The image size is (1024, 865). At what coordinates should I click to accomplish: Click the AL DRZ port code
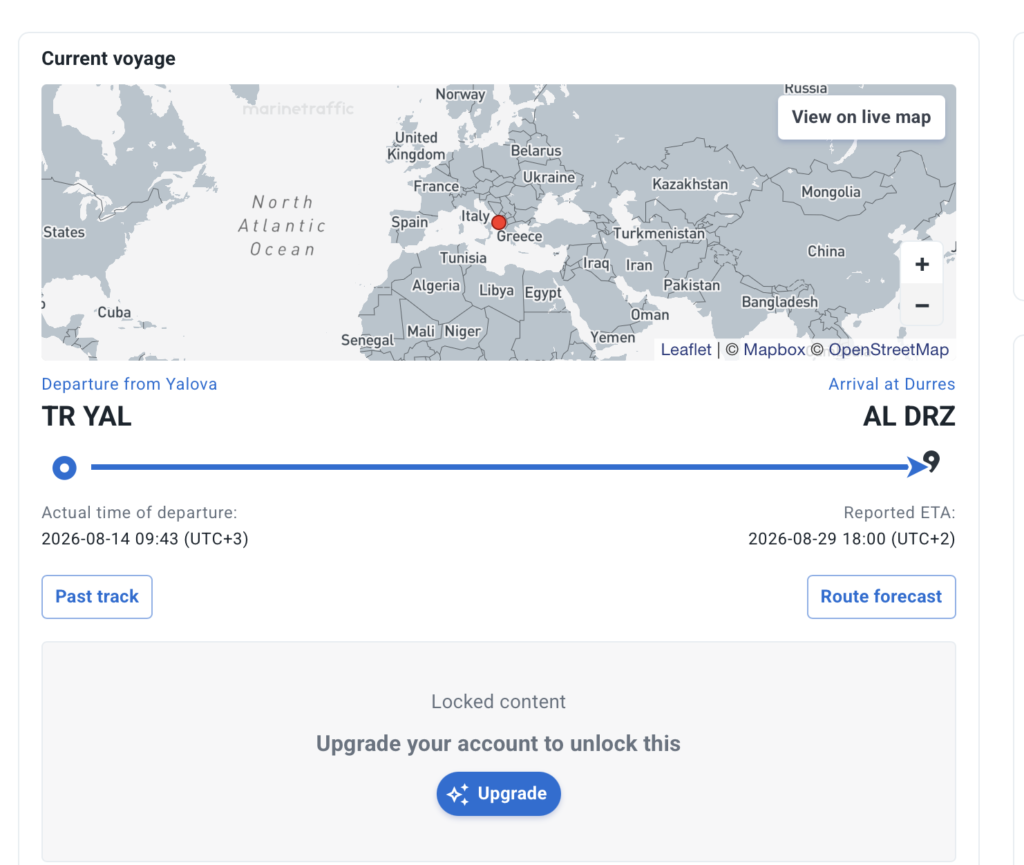point(909,417)
